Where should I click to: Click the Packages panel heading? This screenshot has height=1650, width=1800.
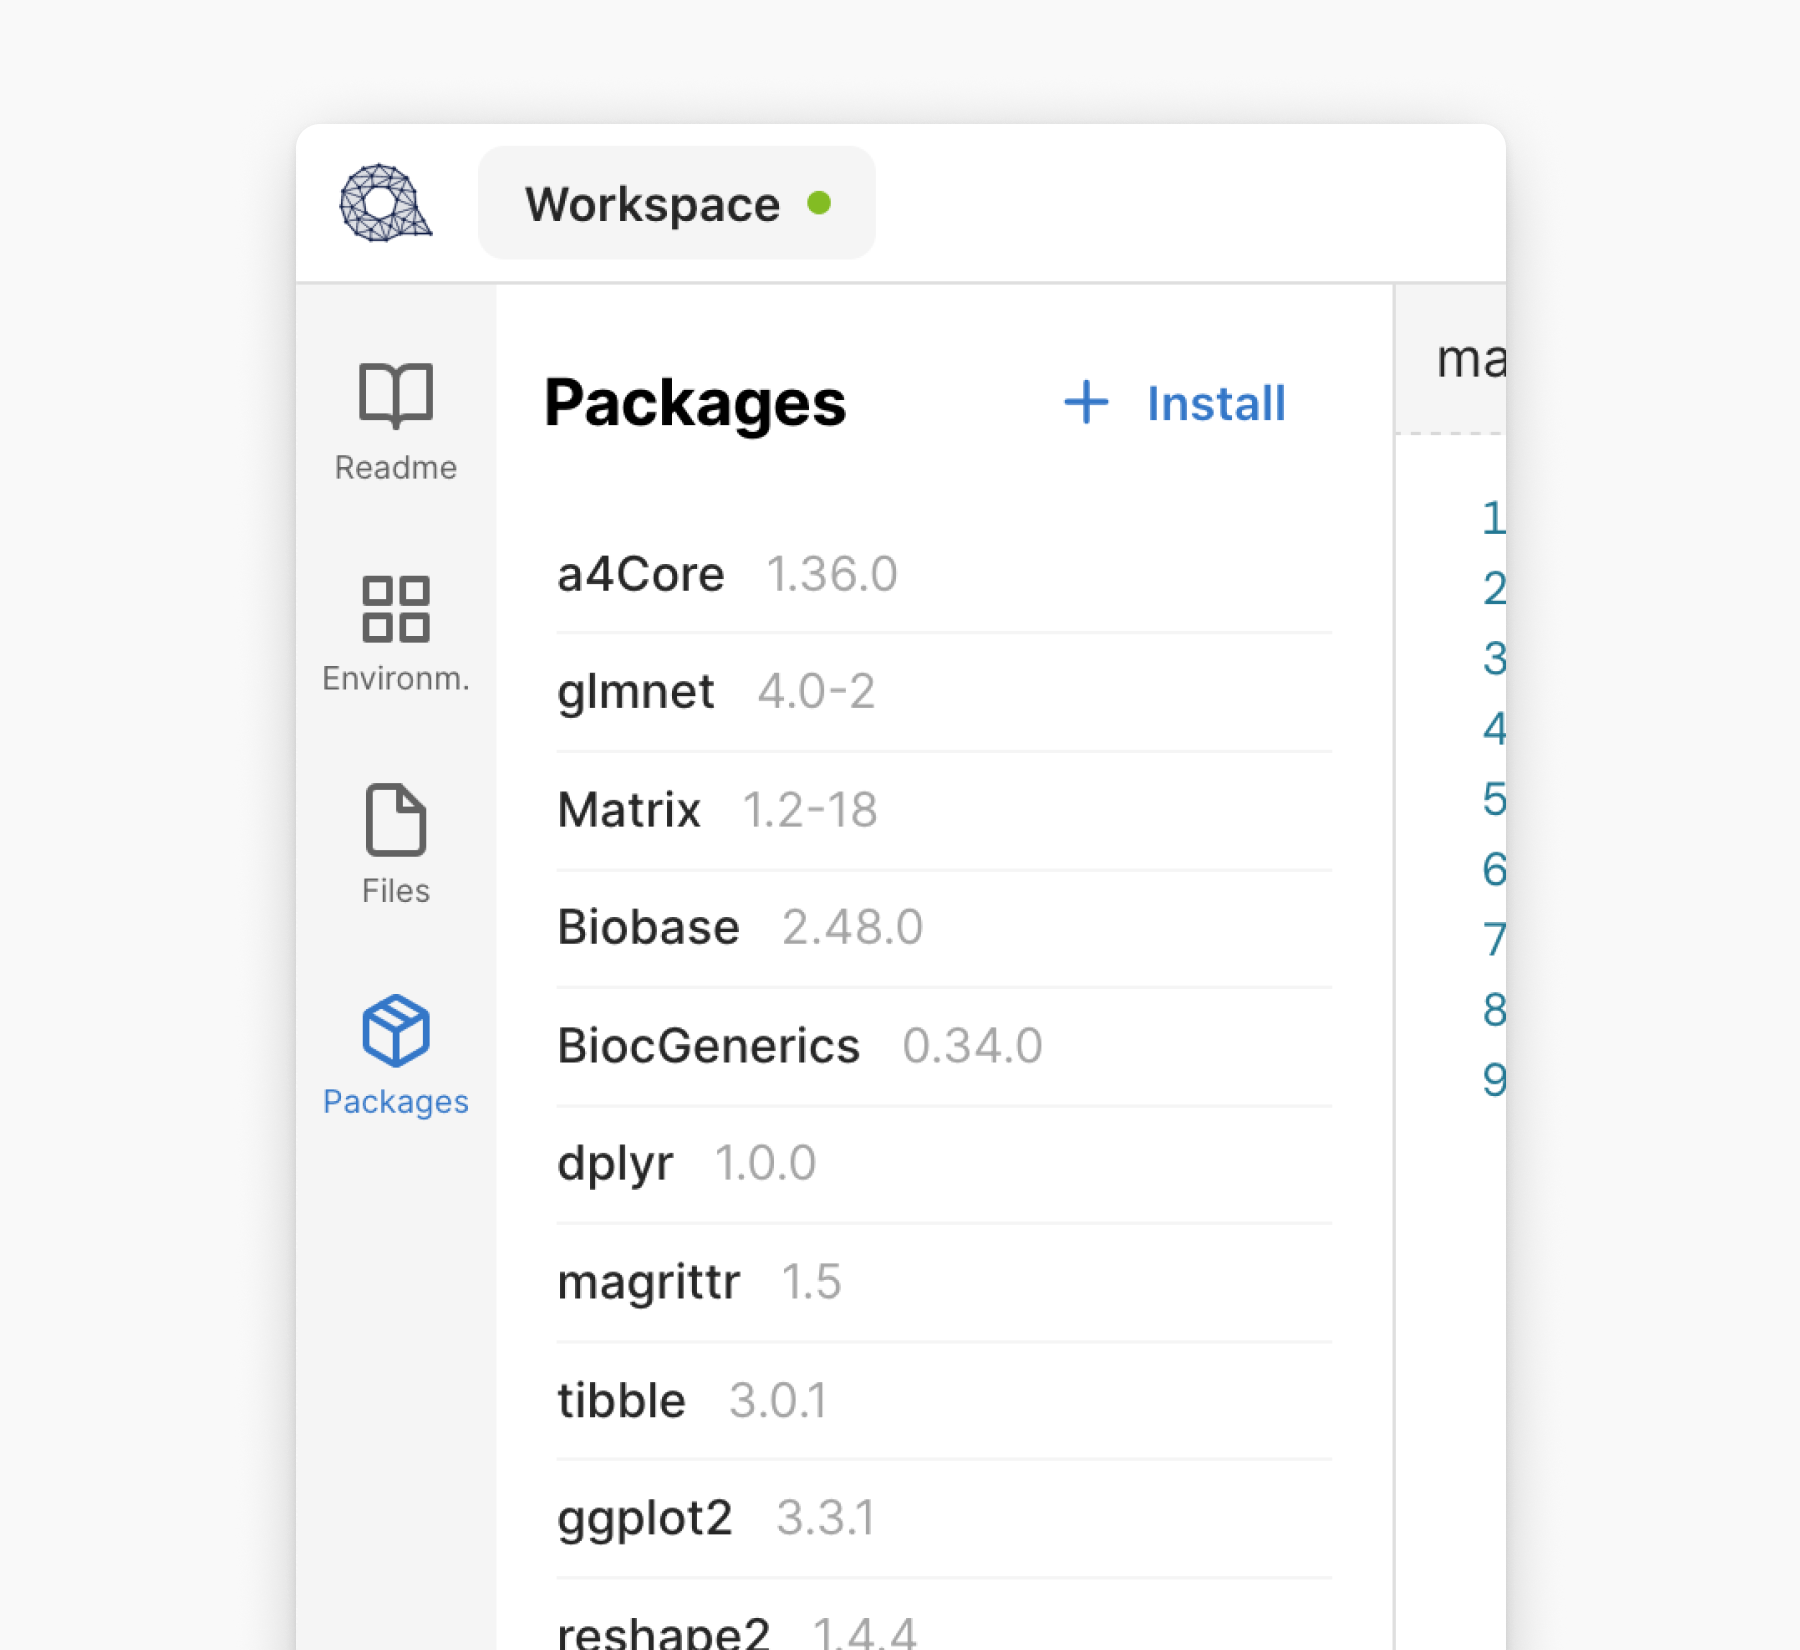tap(695, 404)
